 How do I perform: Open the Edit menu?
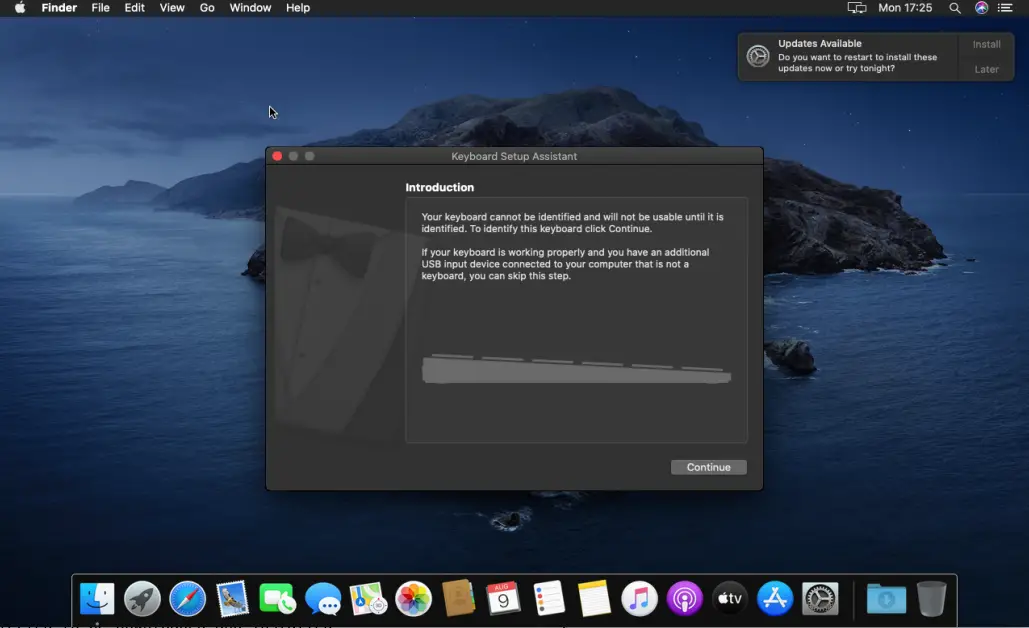tap(135, 8)
